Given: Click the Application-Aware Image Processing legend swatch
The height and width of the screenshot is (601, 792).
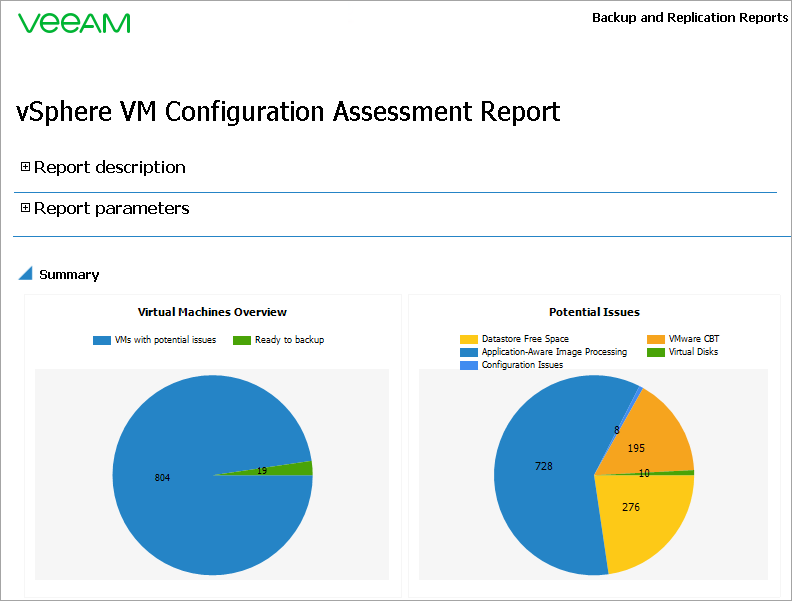Looking at the screenshot, I should tap(469, 352).
